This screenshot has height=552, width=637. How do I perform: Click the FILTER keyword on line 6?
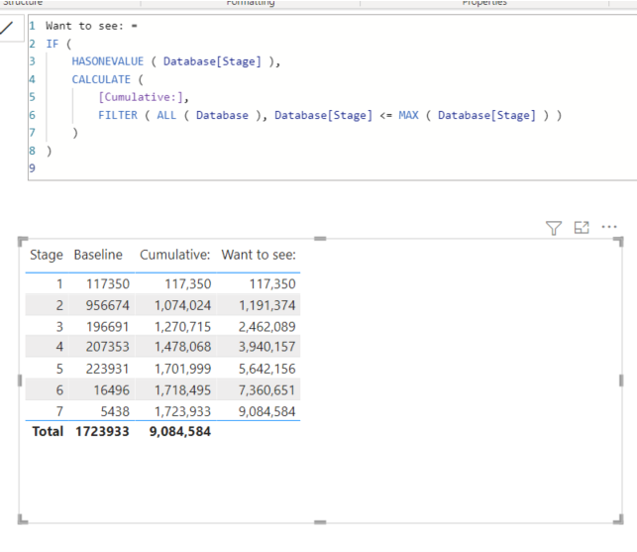click(118, 115)
